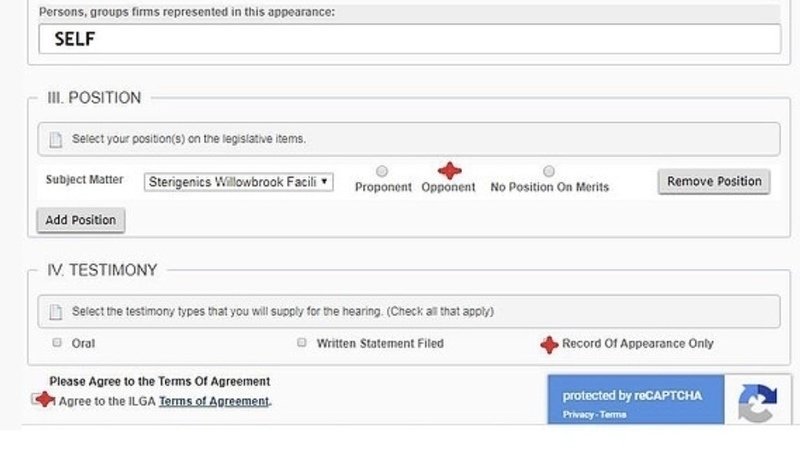Open the reCAPTCHA Privacy link
Viewport: 800px width, 450px height.
pos(577,414)
